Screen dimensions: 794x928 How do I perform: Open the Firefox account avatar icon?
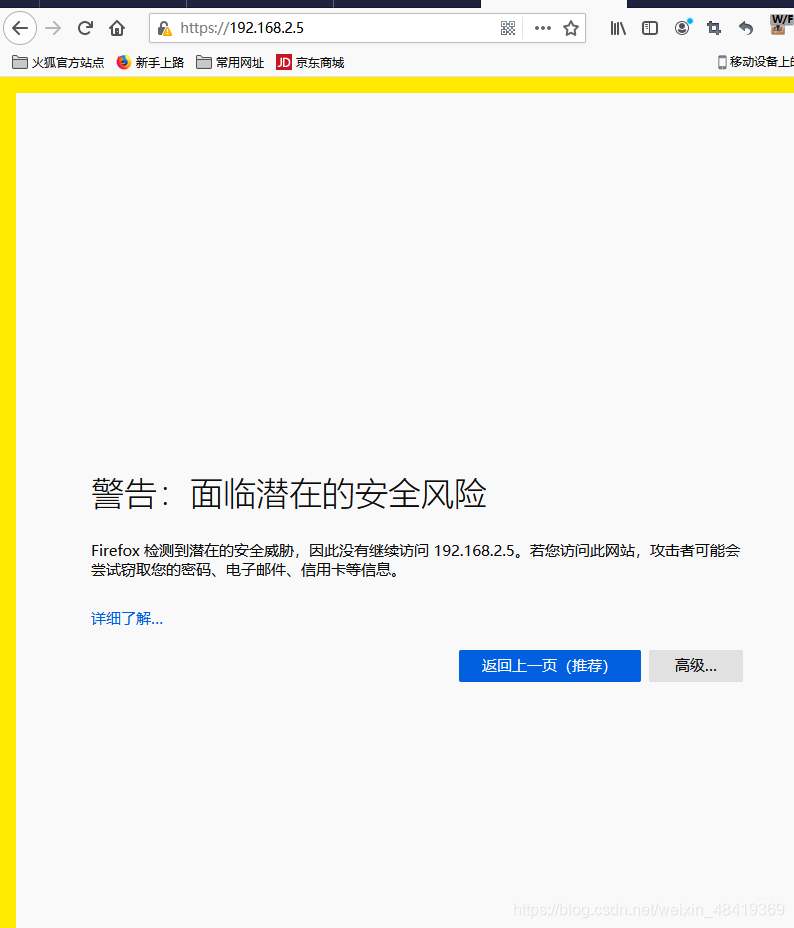coord(683,27)
